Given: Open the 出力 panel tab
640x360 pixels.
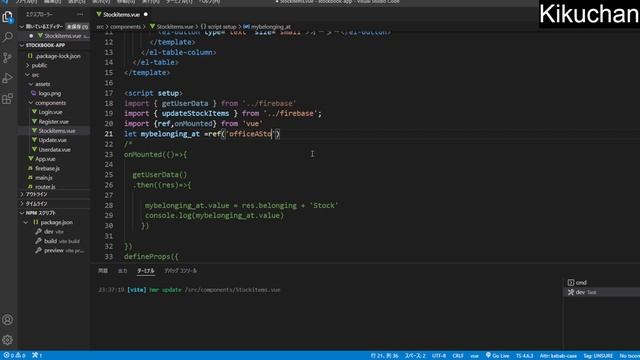Looking at the screenshot, I should [x=122, y=271].
